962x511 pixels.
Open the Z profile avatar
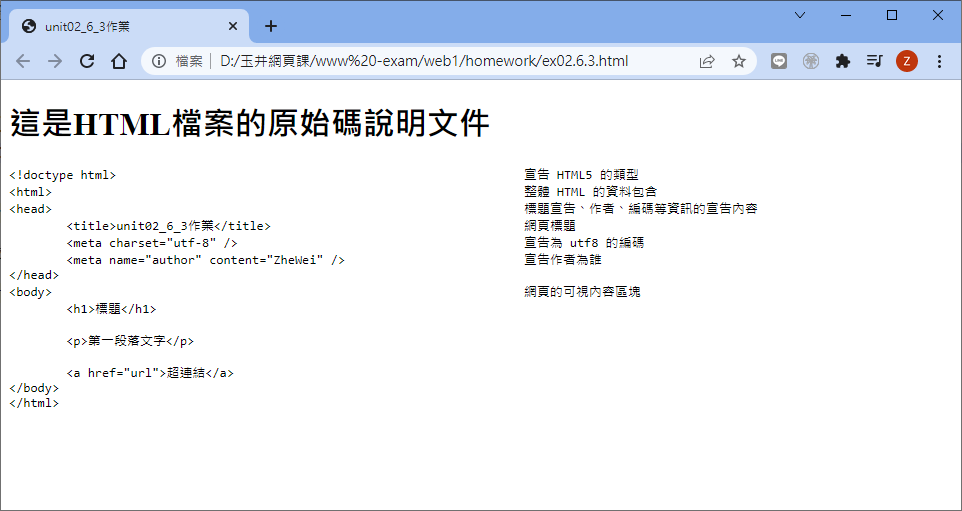907,61
